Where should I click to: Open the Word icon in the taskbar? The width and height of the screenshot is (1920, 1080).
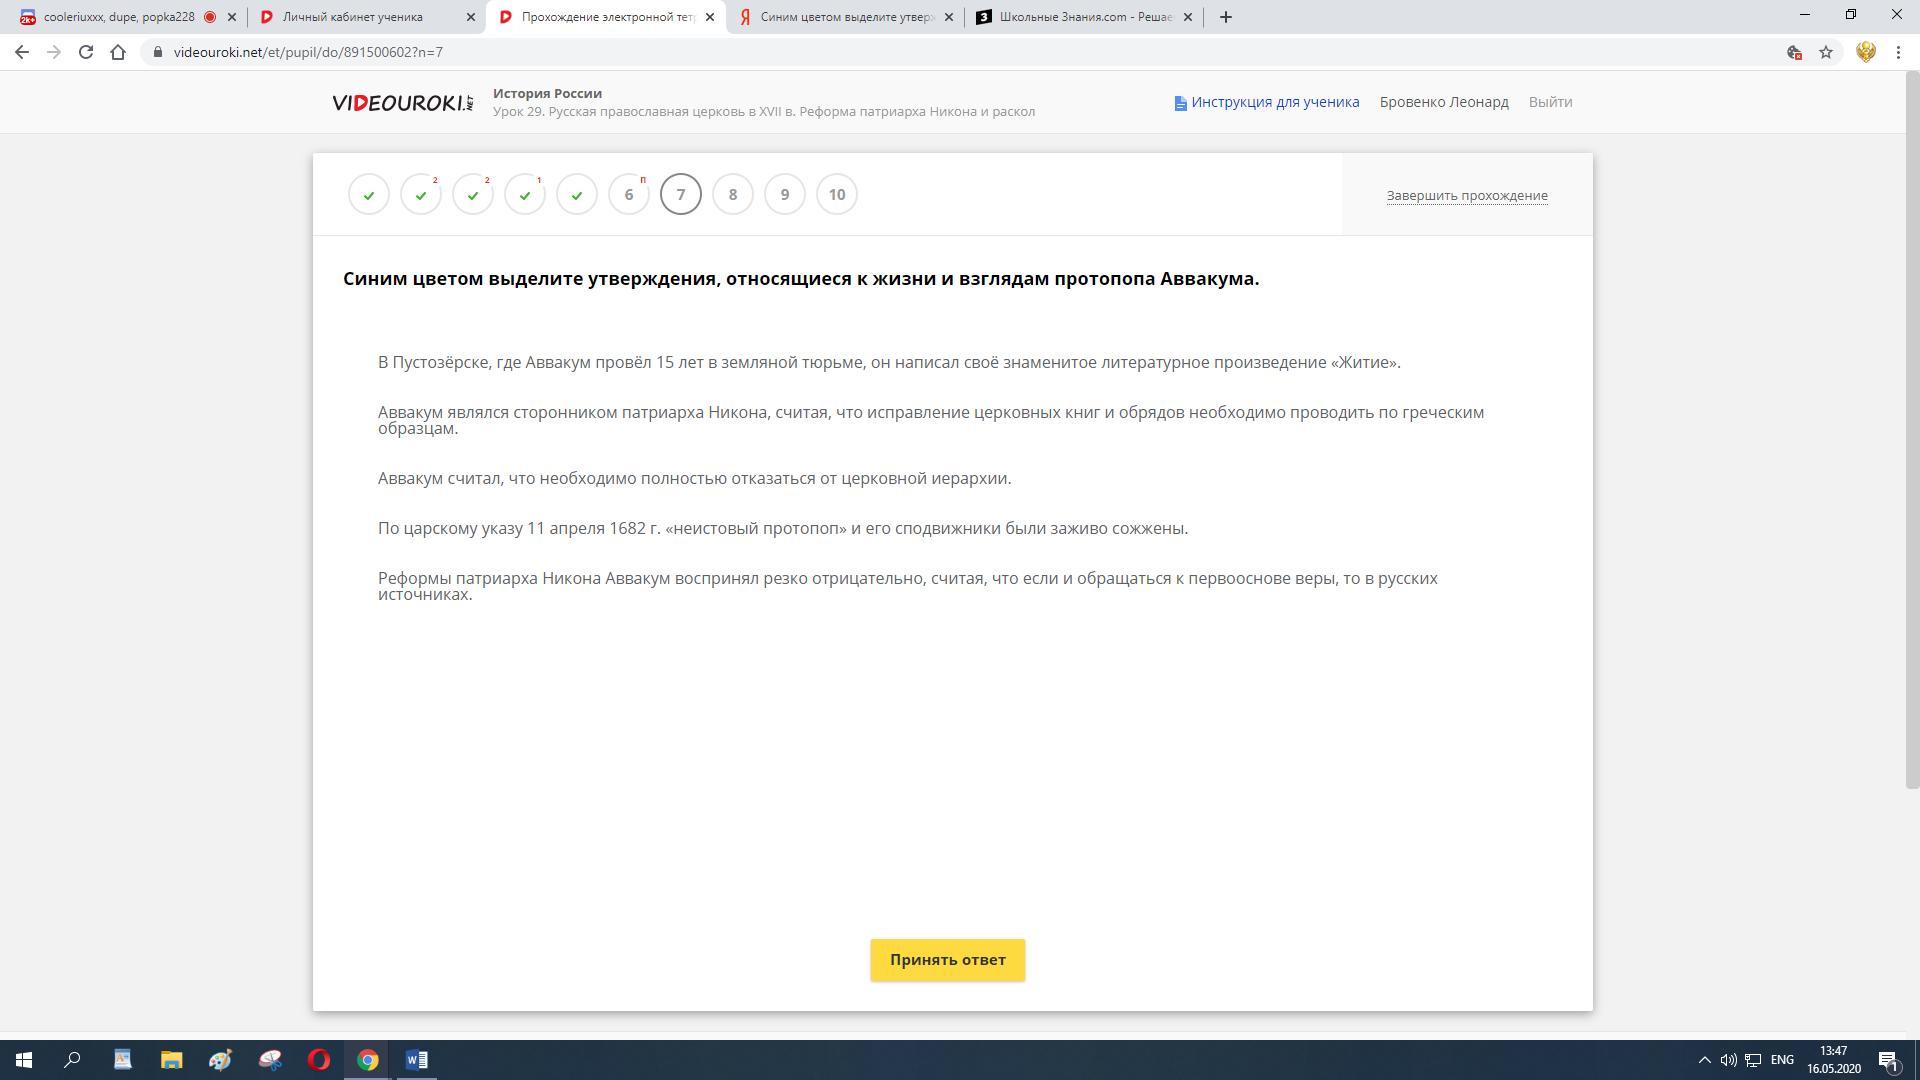(417, 1060)
